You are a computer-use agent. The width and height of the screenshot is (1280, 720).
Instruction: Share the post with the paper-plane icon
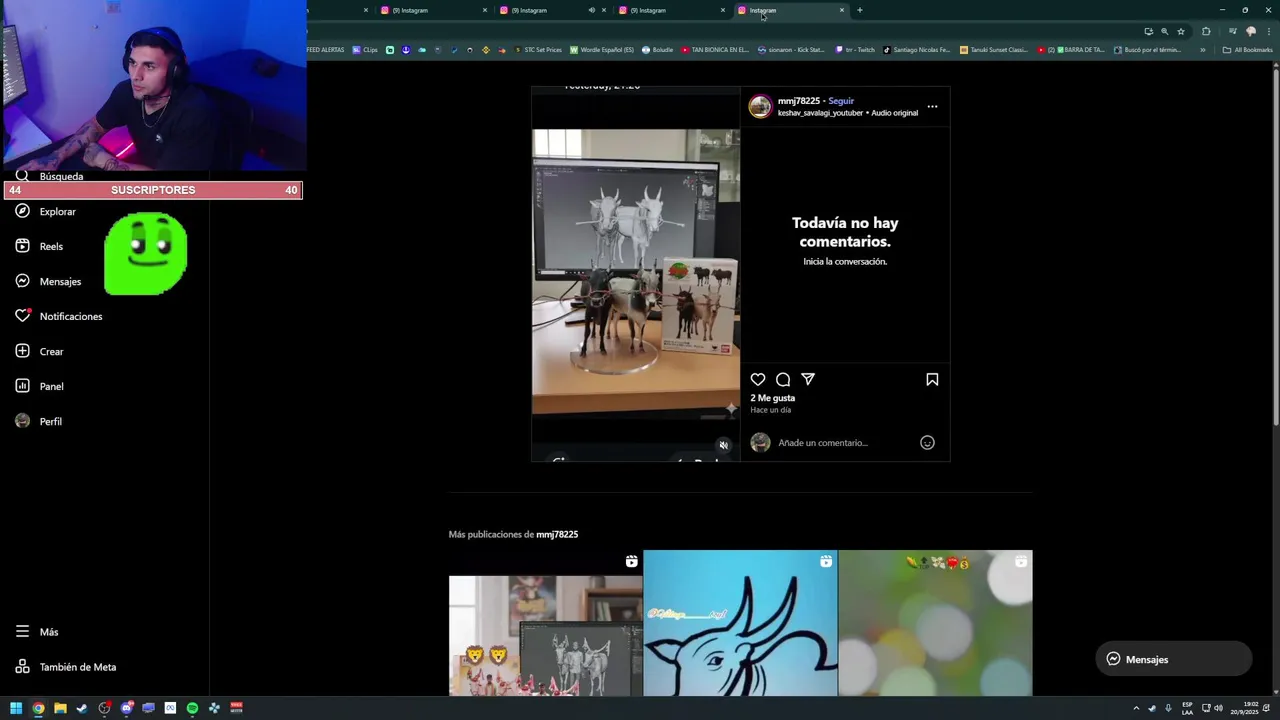click(808, 380)
